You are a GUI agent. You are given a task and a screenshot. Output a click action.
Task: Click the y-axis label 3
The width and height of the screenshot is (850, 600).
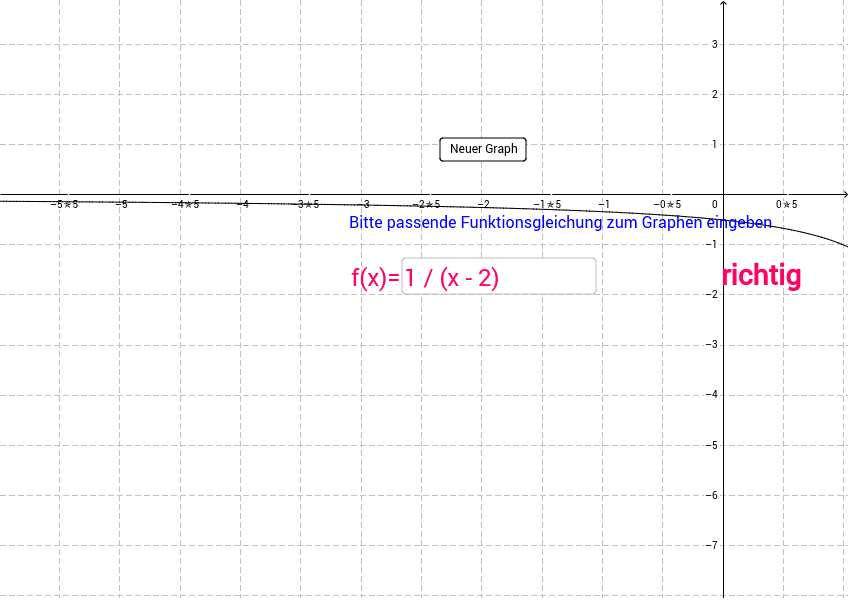pos(714,44)
